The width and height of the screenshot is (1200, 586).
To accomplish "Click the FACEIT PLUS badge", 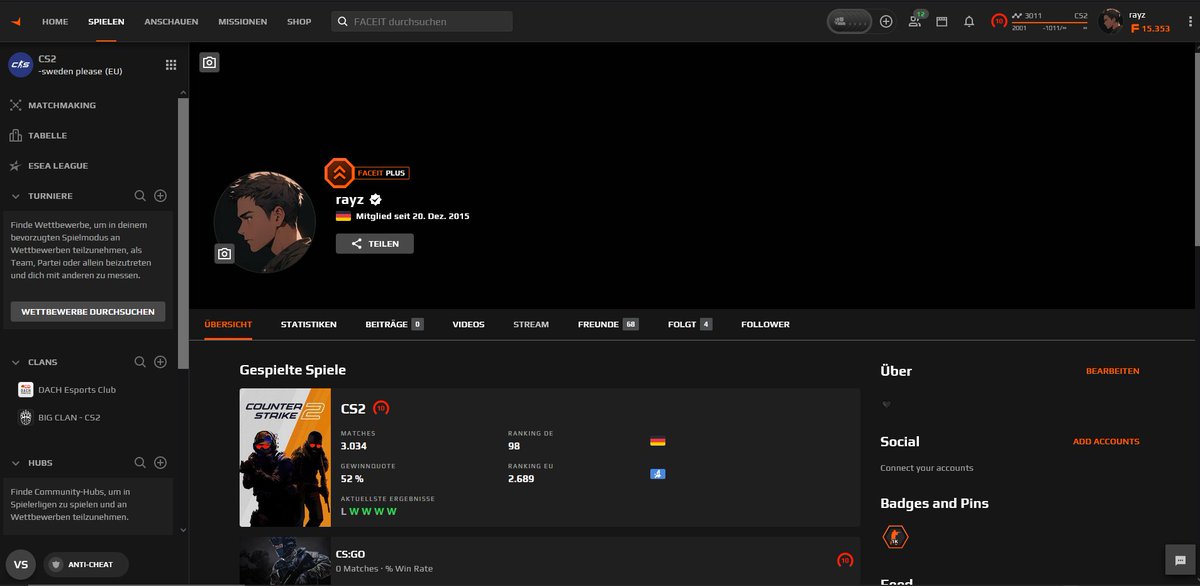I will (x=367, y=173).
